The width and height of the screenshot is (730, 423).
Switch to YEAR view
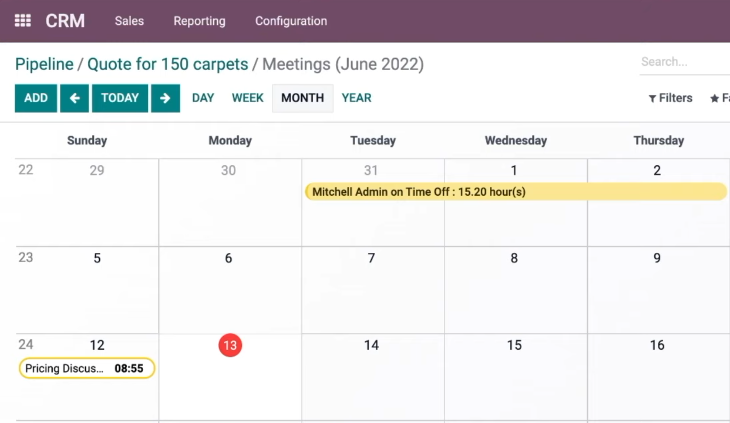[357, 98]
